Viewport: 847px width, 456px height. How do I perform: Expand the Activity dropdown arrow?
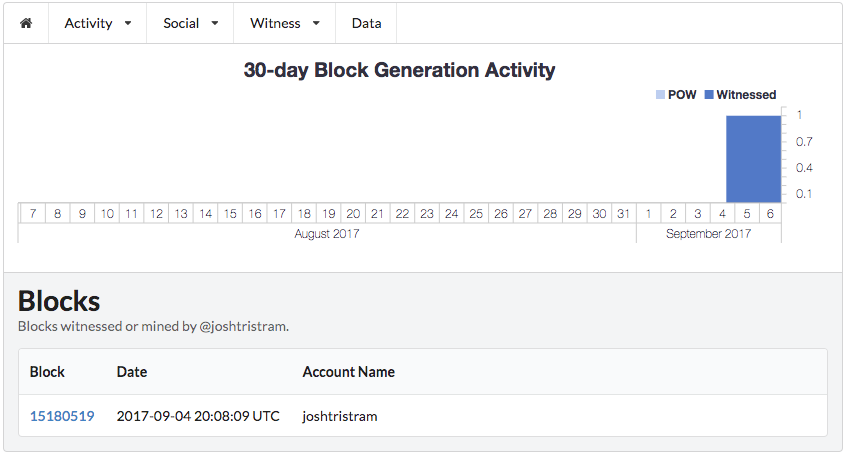coord(128,23)
